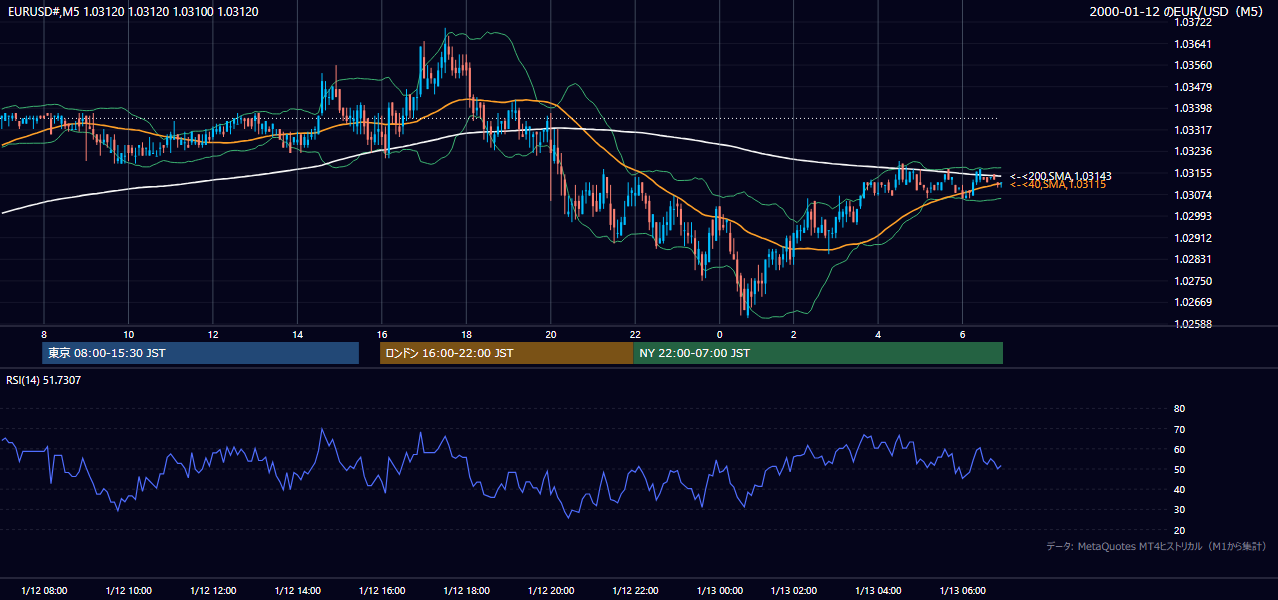
Task: Click RSI scale level 20
Action: click(x=1179, y=530)
